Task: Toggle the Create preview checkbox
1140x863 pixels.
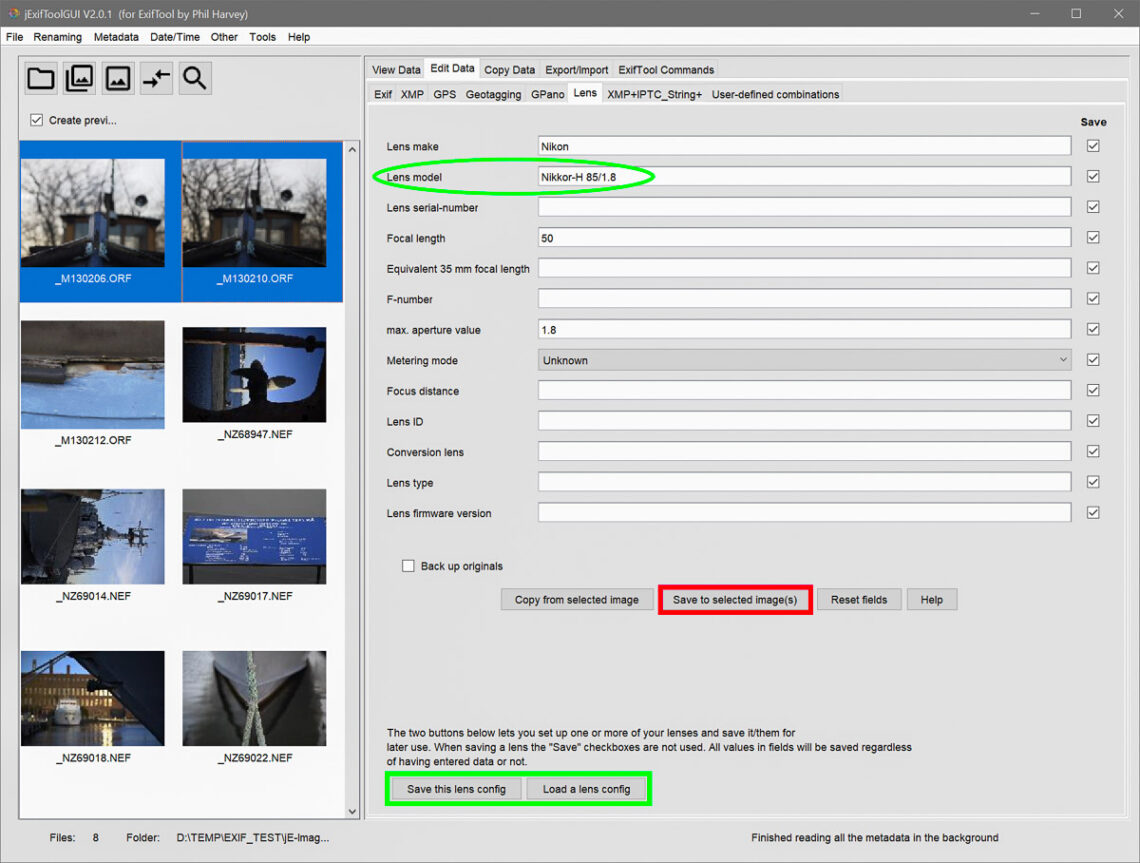Action: coord(37,120)
